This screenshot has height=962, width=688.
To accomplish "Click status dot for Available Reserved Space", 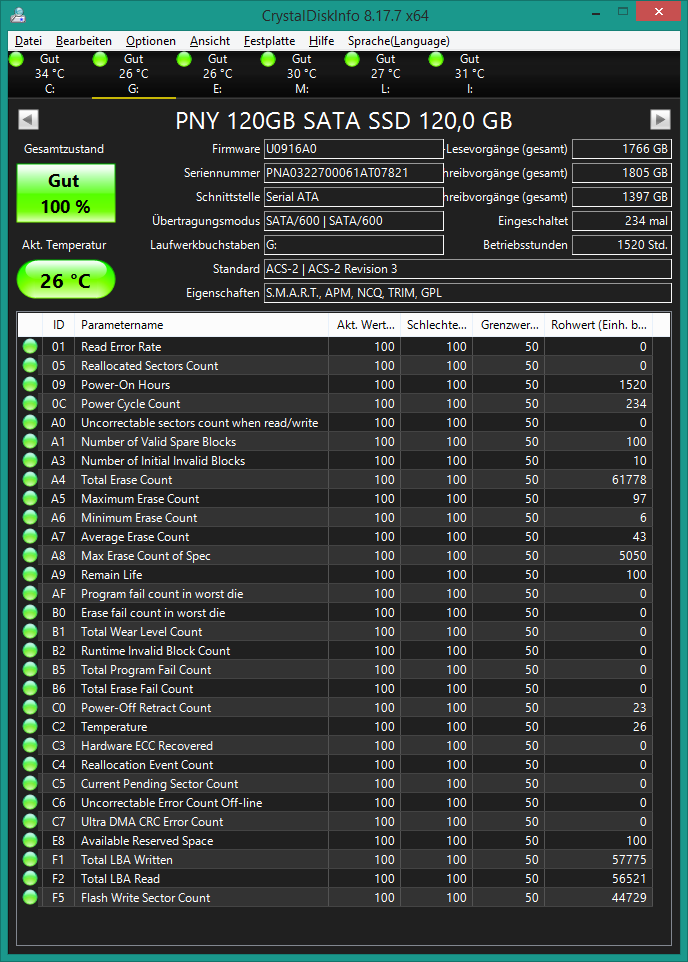I will click(x=29, y=841).
